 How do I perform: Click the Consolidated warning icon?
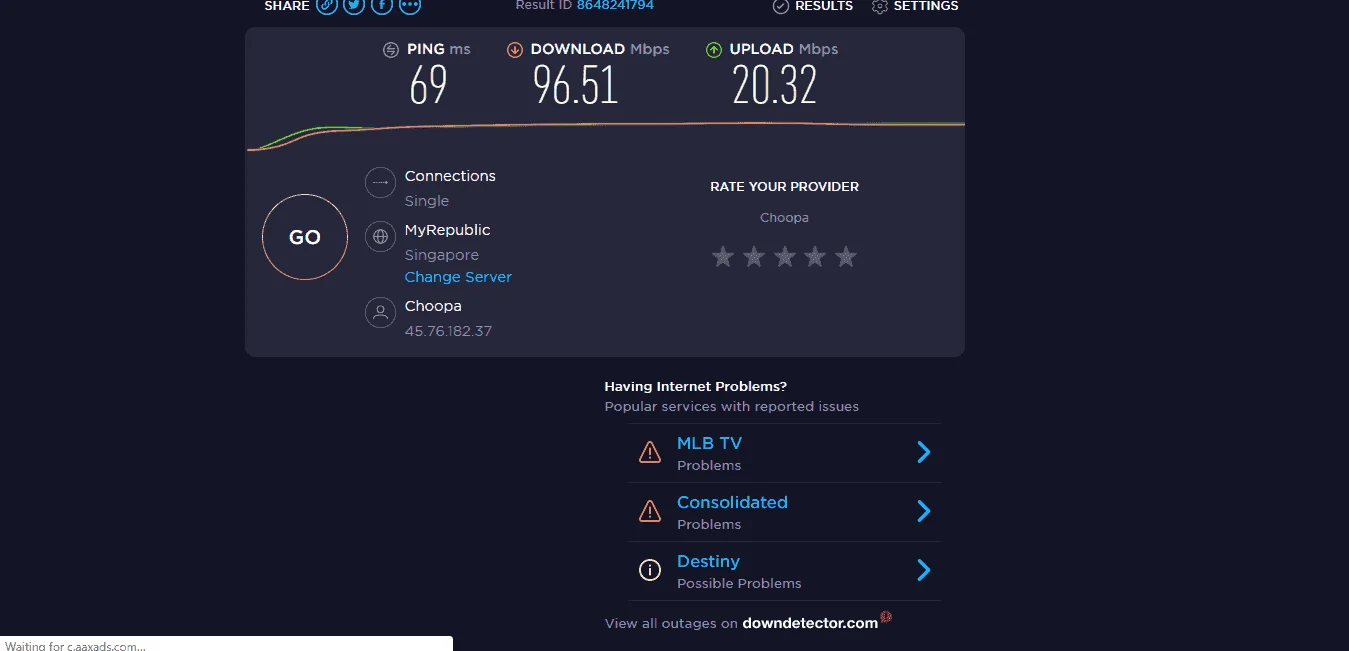(650, 511)
